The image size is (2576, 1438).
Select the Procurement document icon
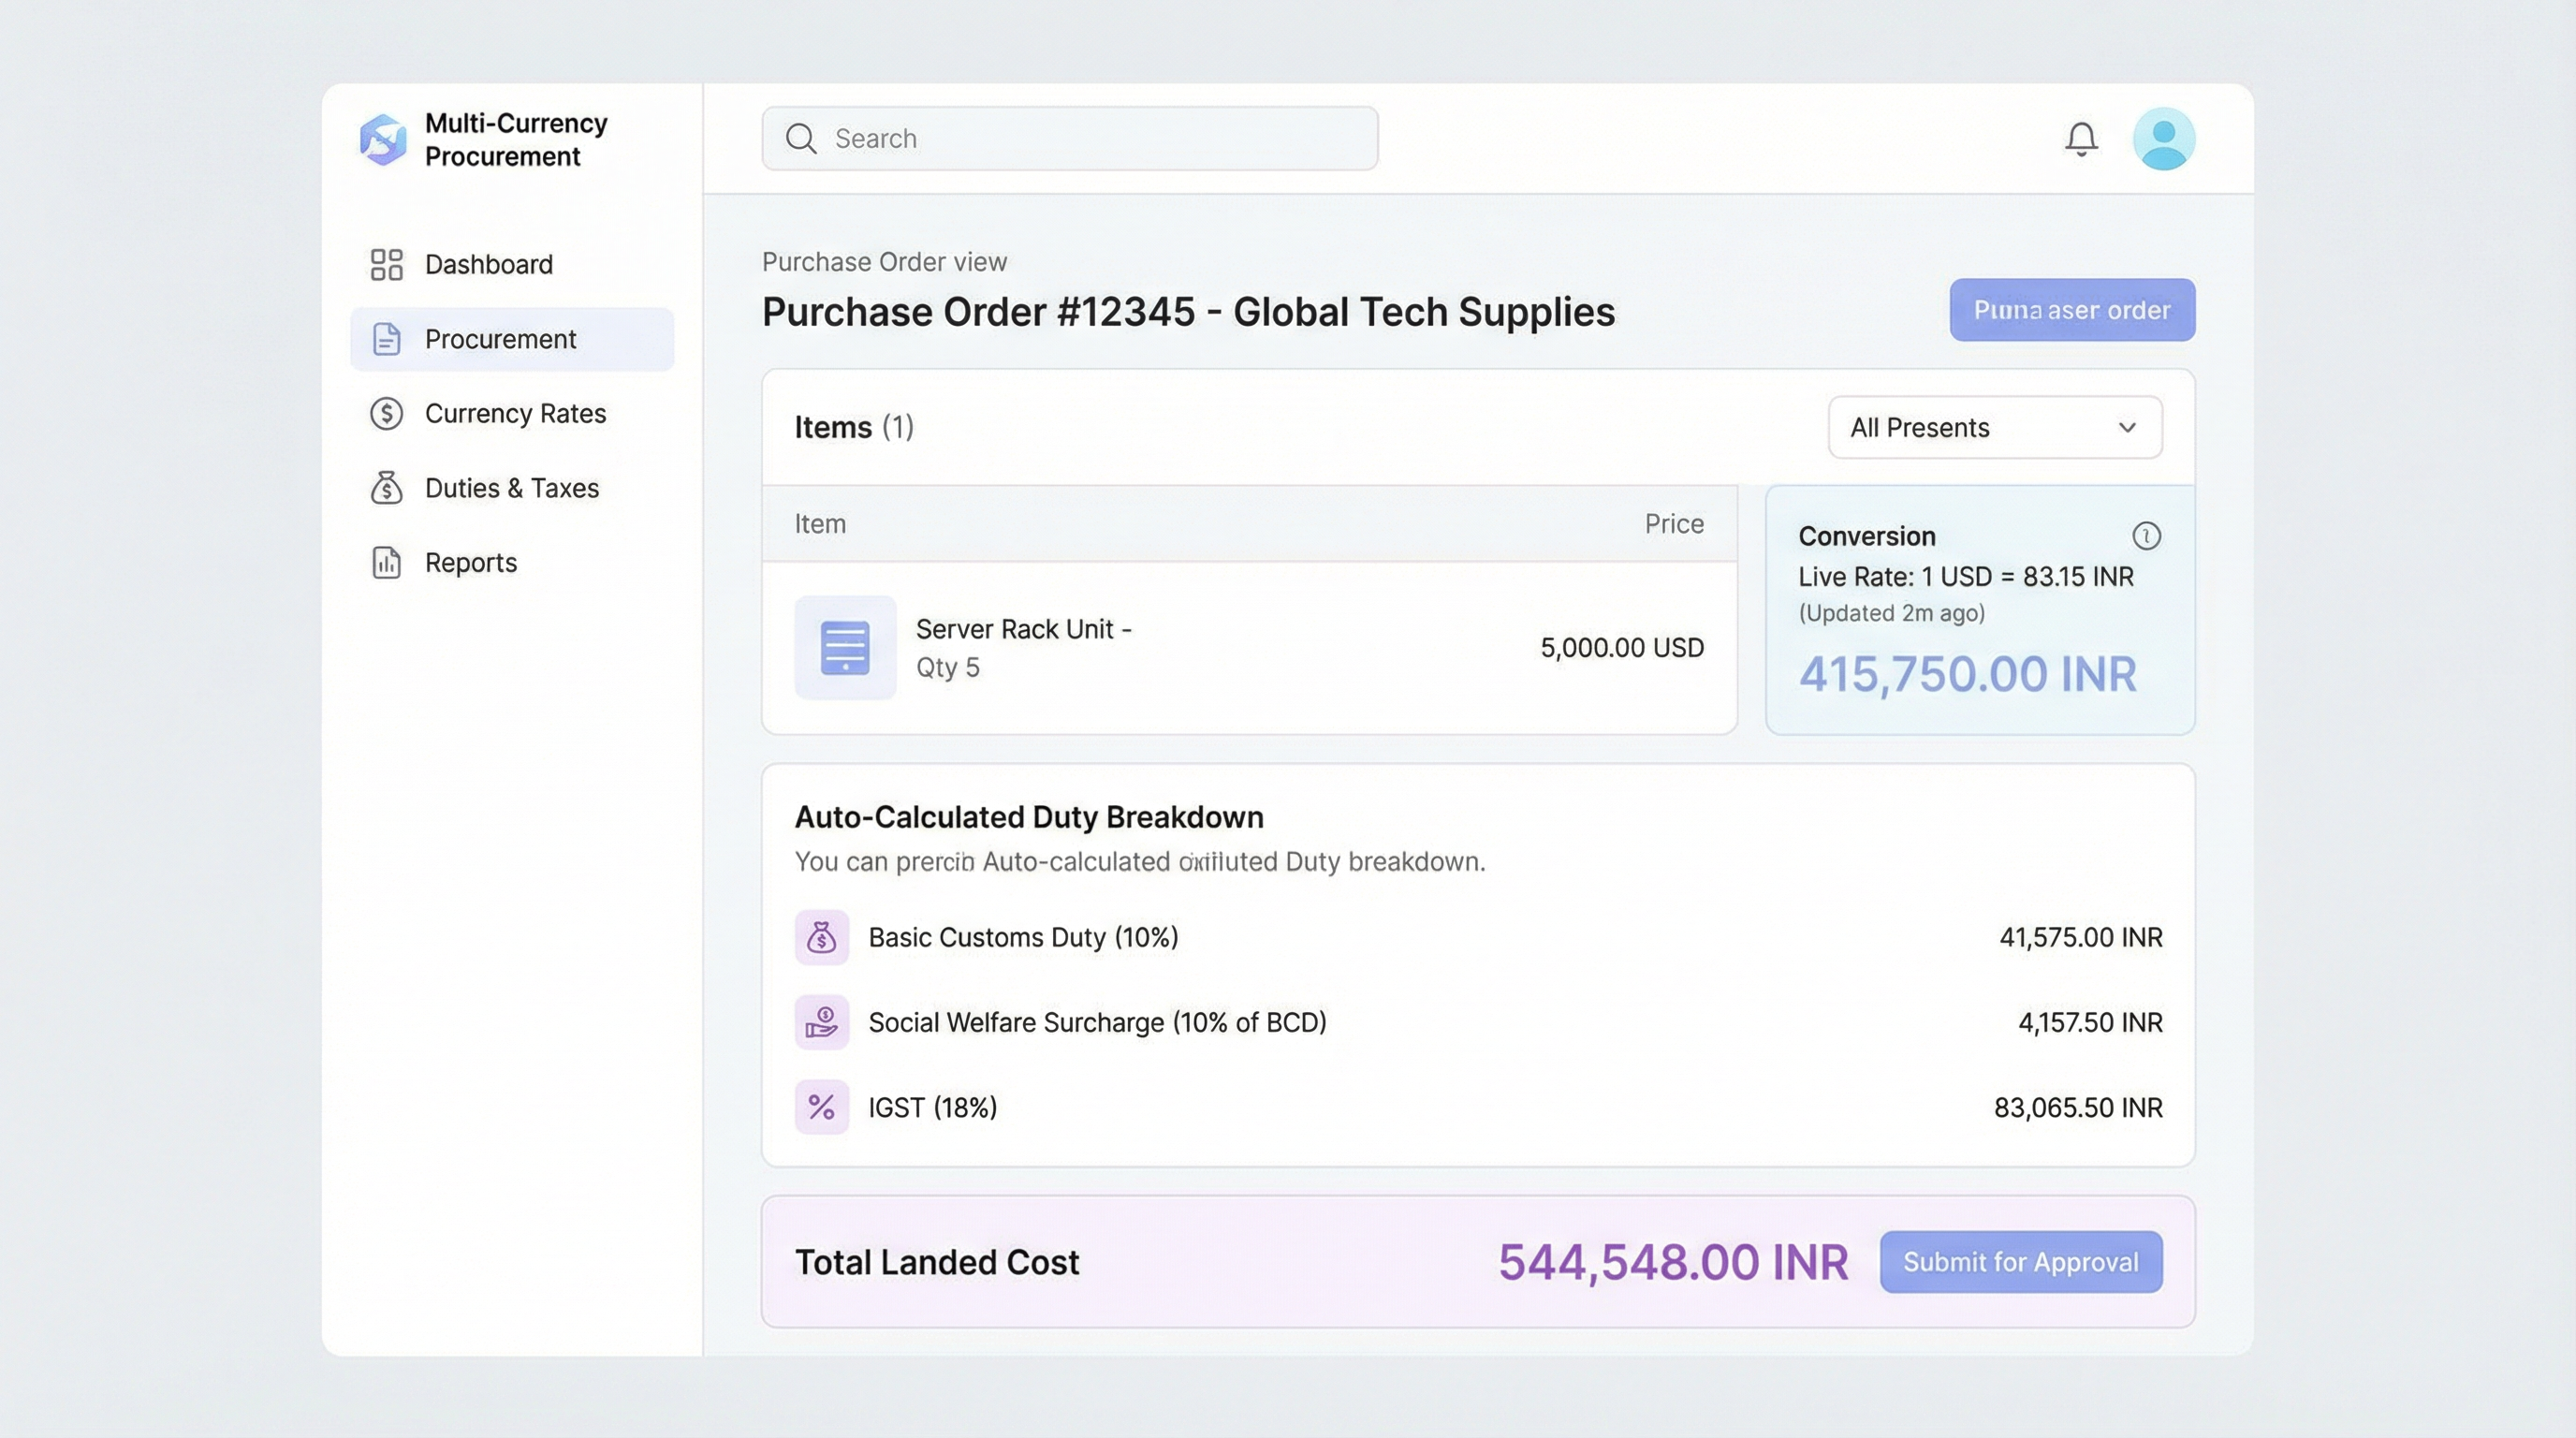click(386, 339)
